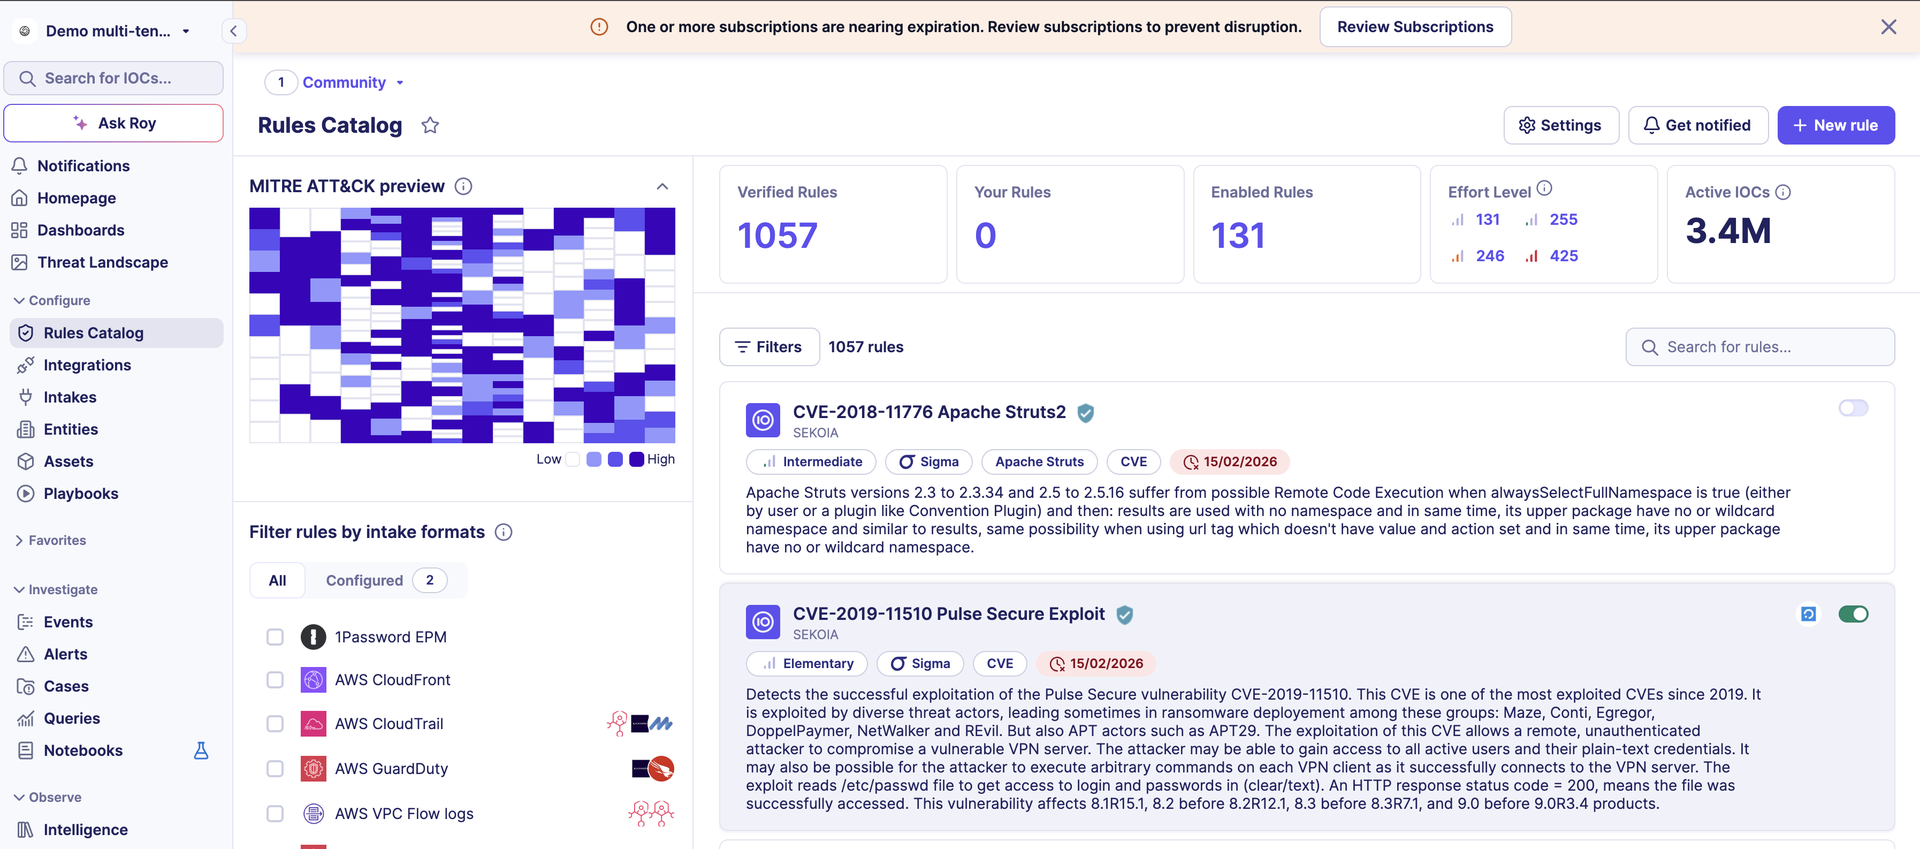This screenshot has height=849, width=1920.
Task: Click effort level count 425
Action: click(x=1563, y=256)
